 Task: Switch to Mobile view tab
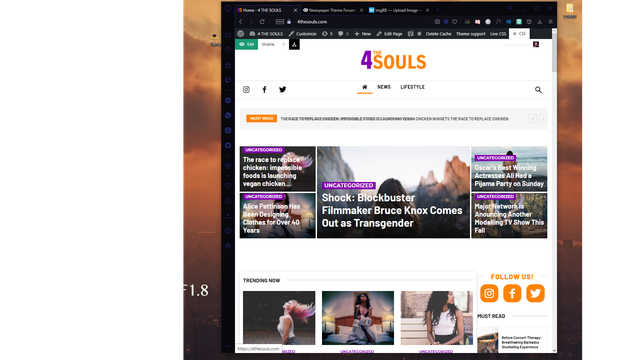click(x=268, y=44)
